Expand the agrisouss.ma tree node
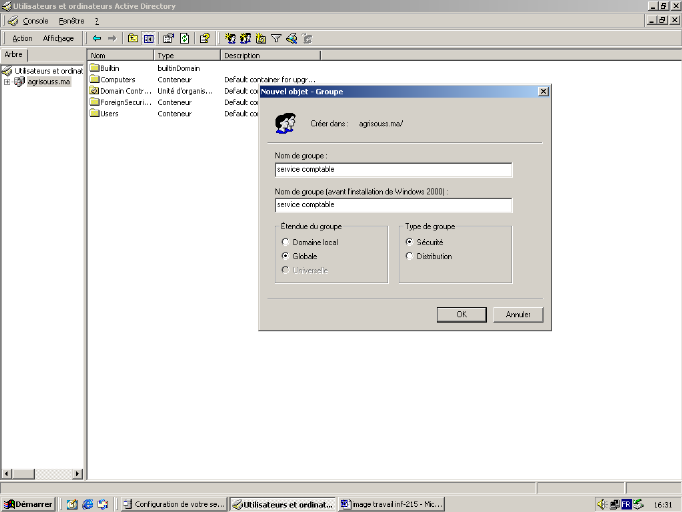Image resolution: width=682 pixels, height=512 pixels. pos(7,82)
